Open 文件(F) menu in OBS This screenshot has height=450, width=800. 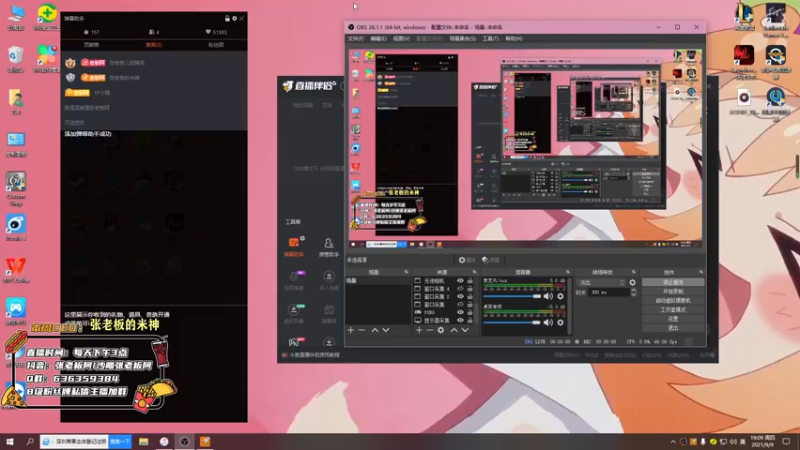click(x=356, y=39)
